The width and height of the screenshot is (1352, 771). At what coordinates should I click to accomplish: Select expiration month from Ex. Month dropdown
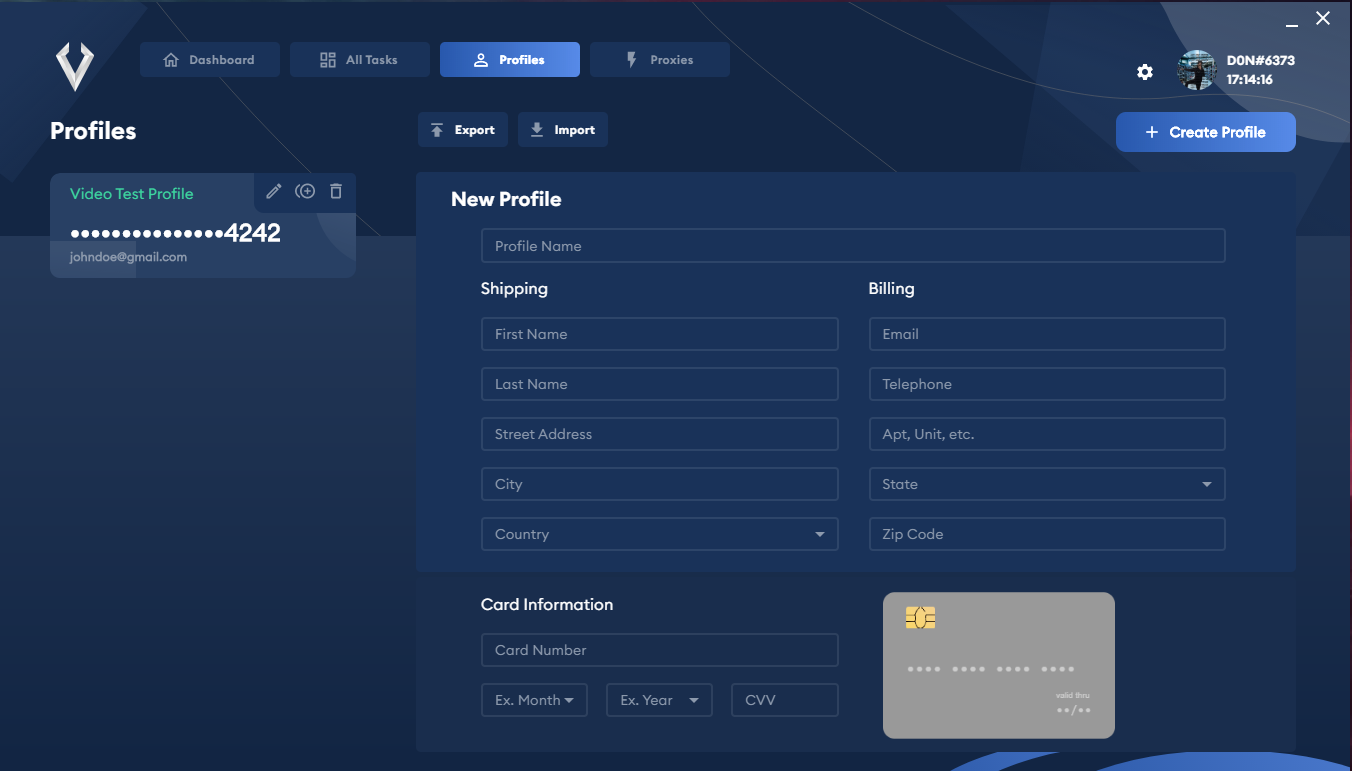534,700
